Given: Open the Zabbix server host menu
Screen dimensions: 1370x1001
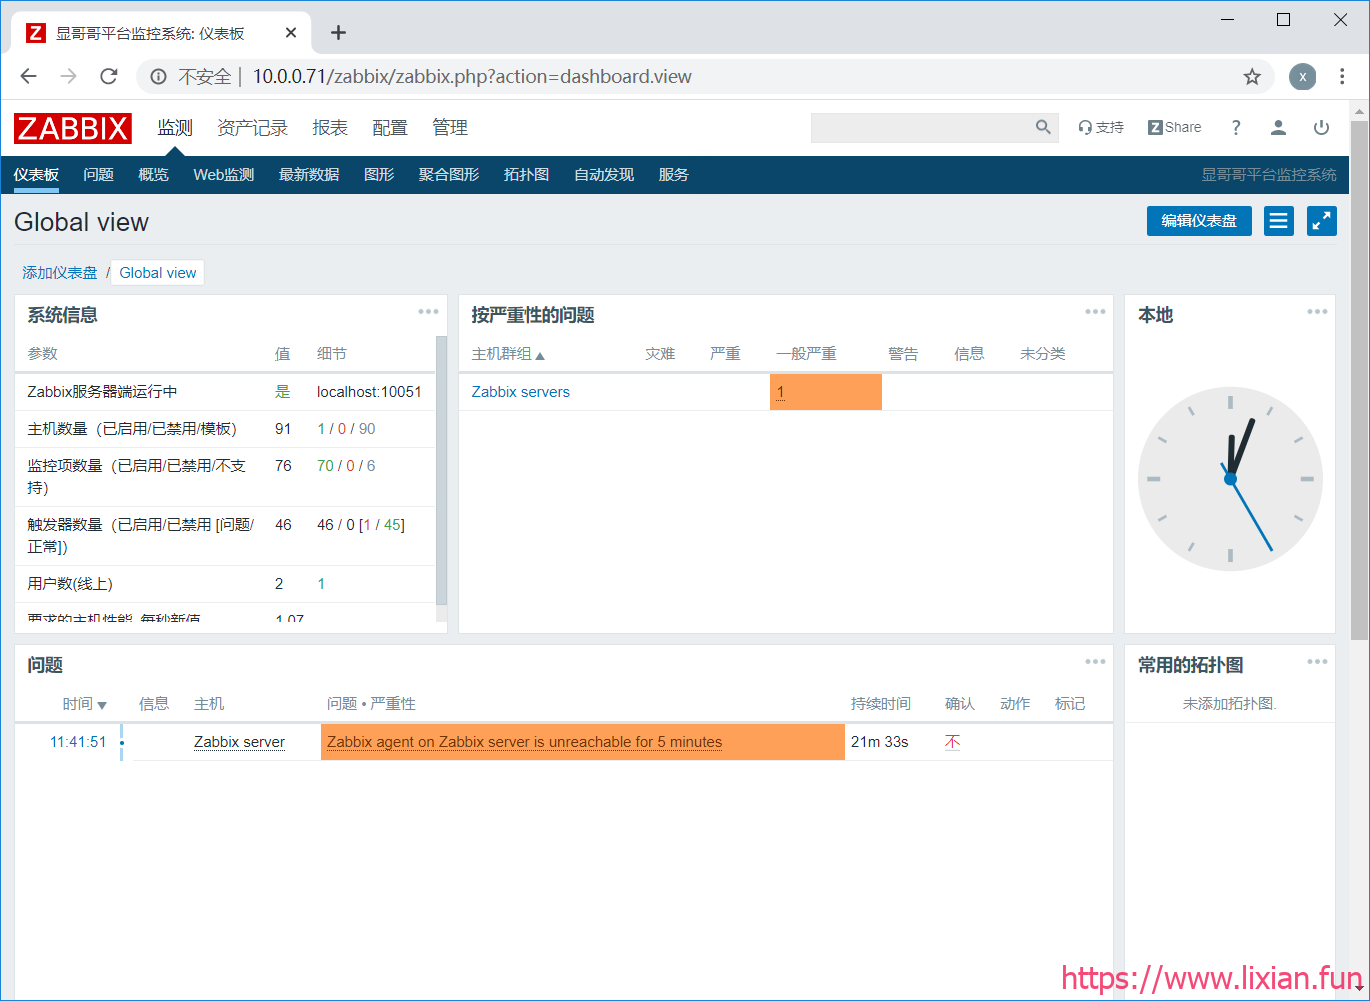Looking at the screenshot, I should 239,742.
